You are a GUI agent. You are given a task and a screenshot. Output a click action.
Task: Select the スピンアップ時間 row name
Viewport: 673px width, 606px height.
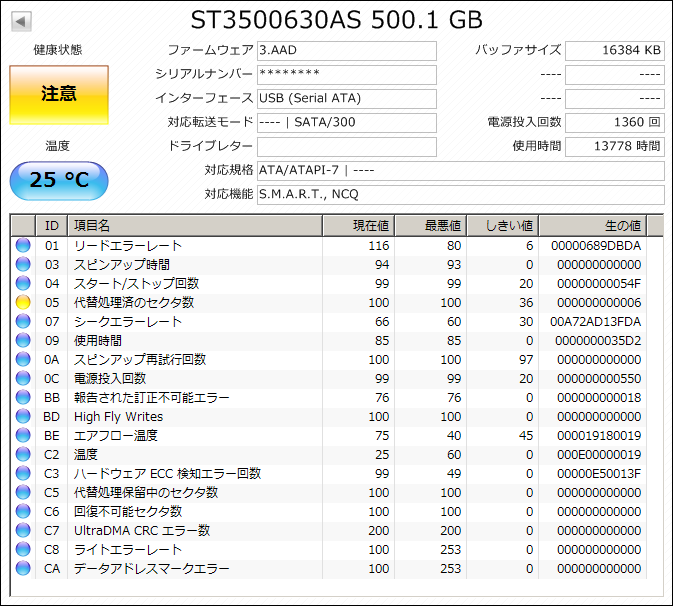point(122,264)
